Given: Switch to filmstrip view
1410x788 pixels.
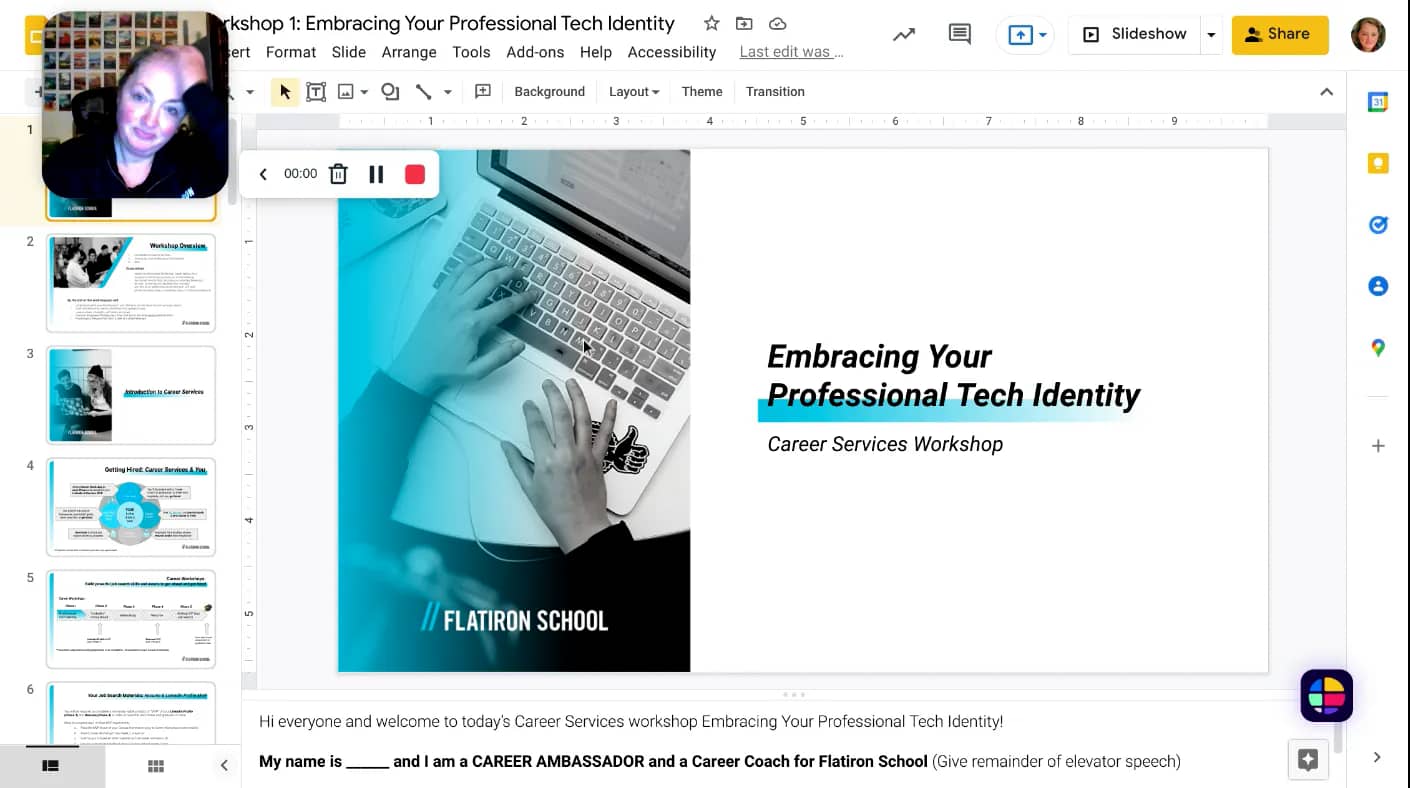Looking at the screenshot, I should tap(50, 766).
